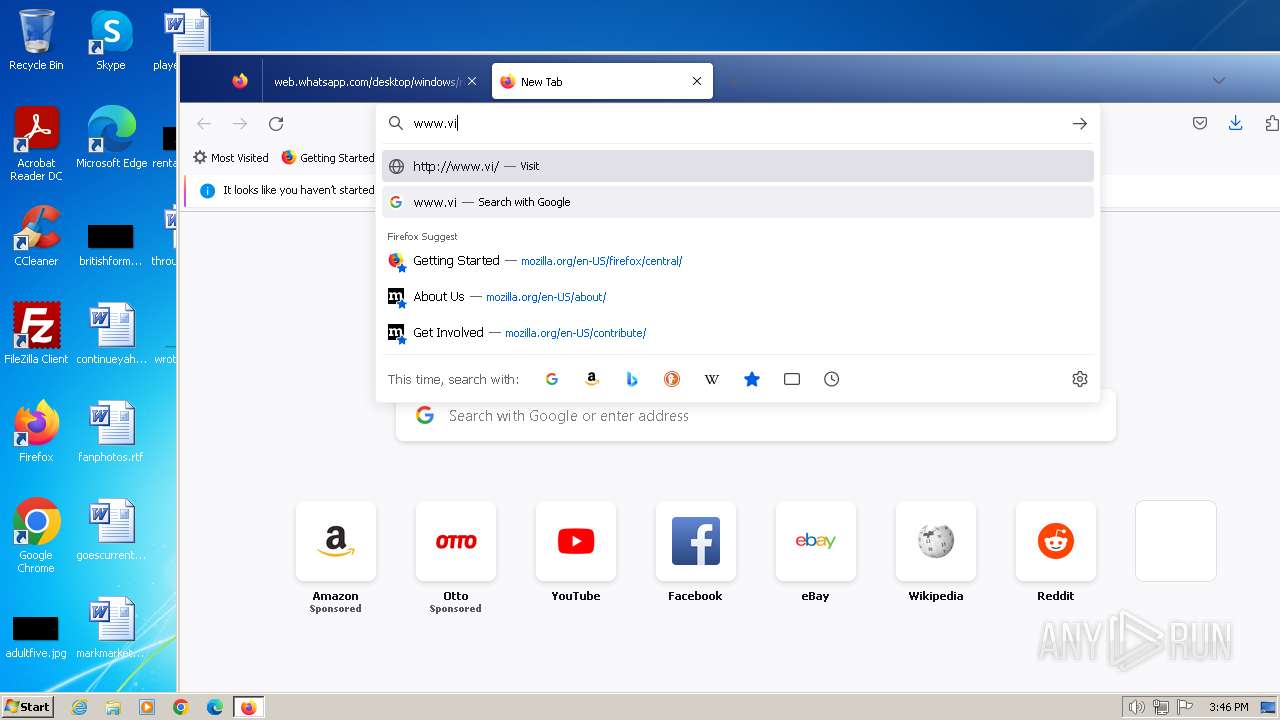1280x720 pixels.
Task: Select Google Chrome desktop shortcut
Action: pyautogui.click(x=36, y=536)
